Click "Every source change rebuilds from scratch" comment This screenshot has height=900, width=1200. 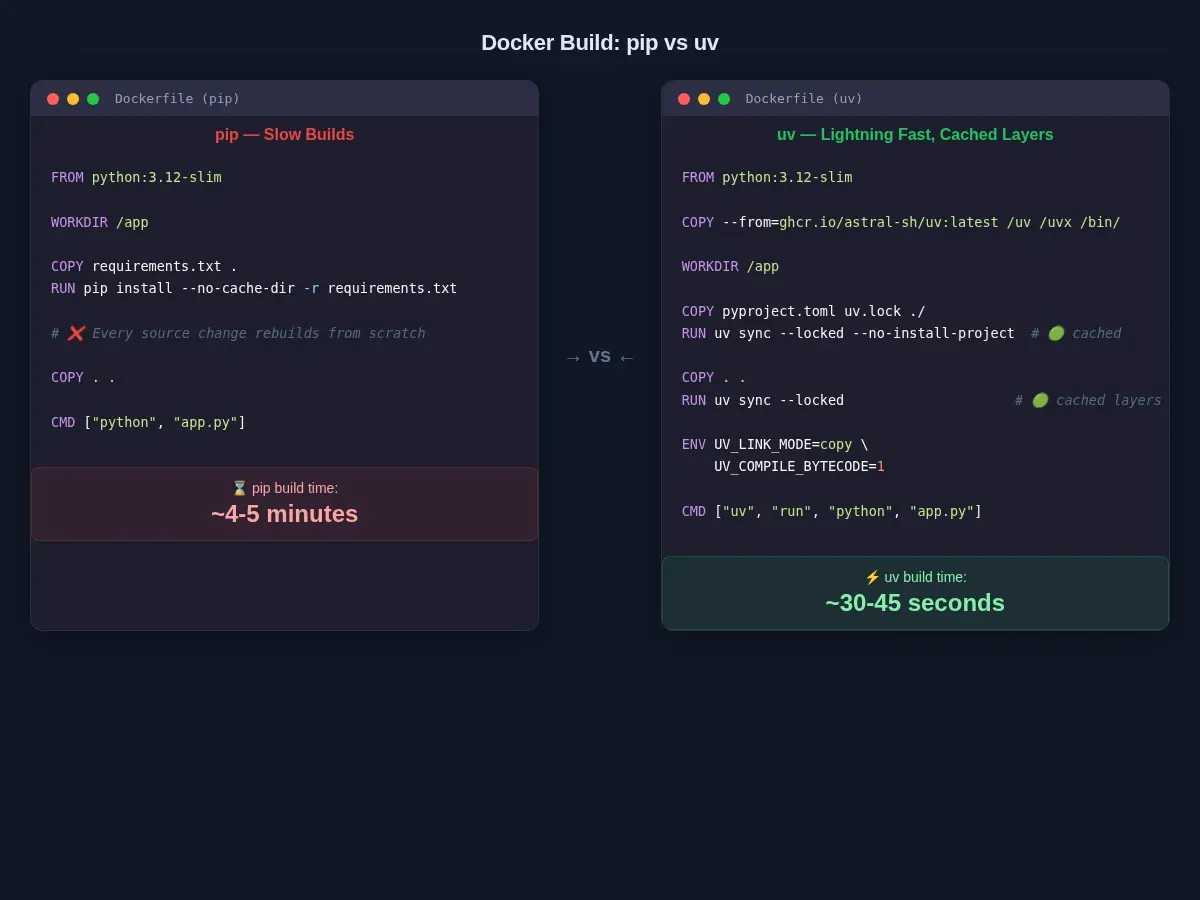(258, 333)
